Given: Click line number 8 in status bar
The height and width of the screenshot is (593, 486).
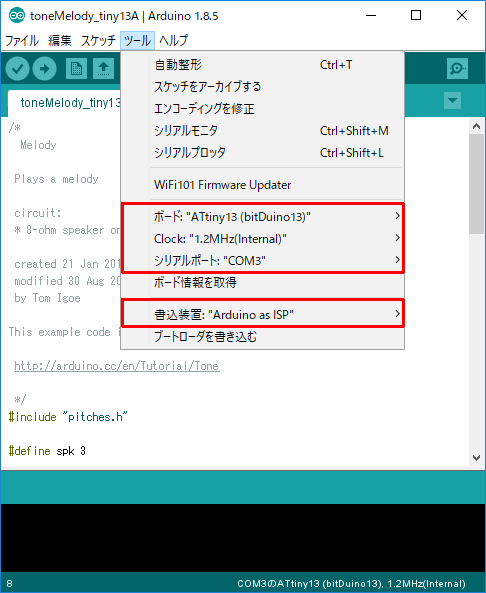Looking at the screenshot, I should click(x=9, y=584).
